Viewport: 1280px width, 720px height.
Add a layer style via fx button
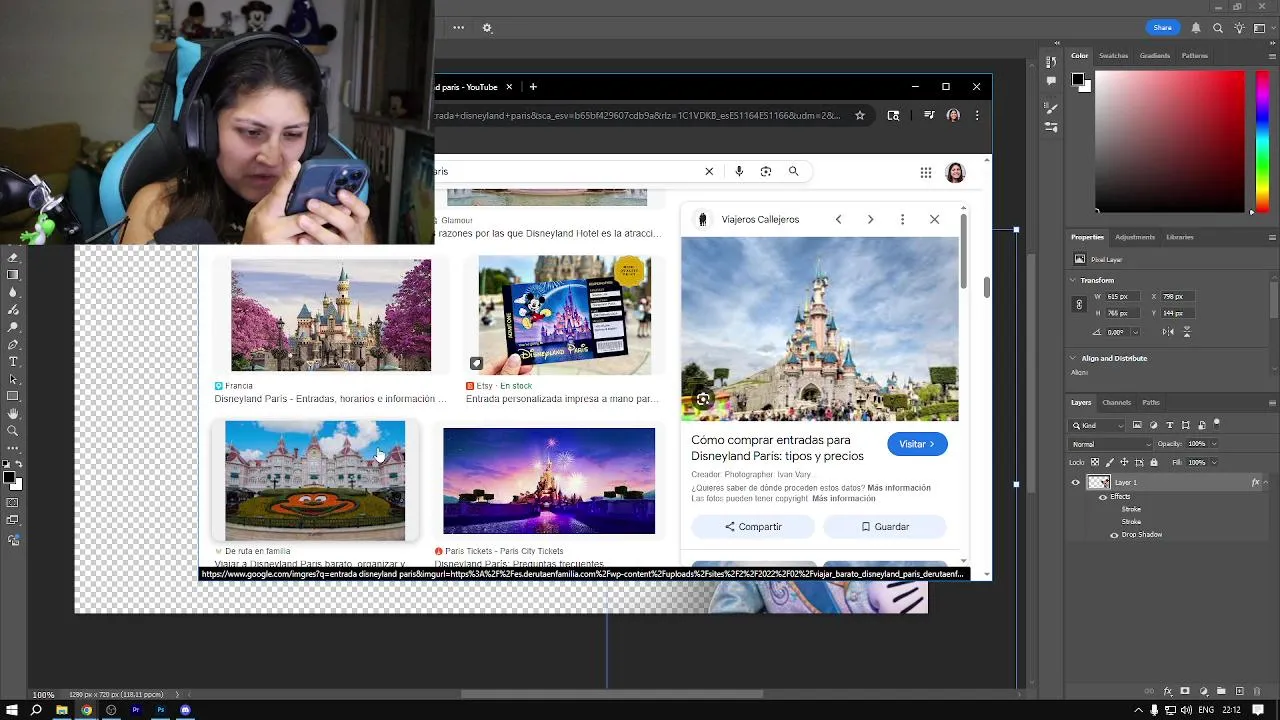[1168, 691]
